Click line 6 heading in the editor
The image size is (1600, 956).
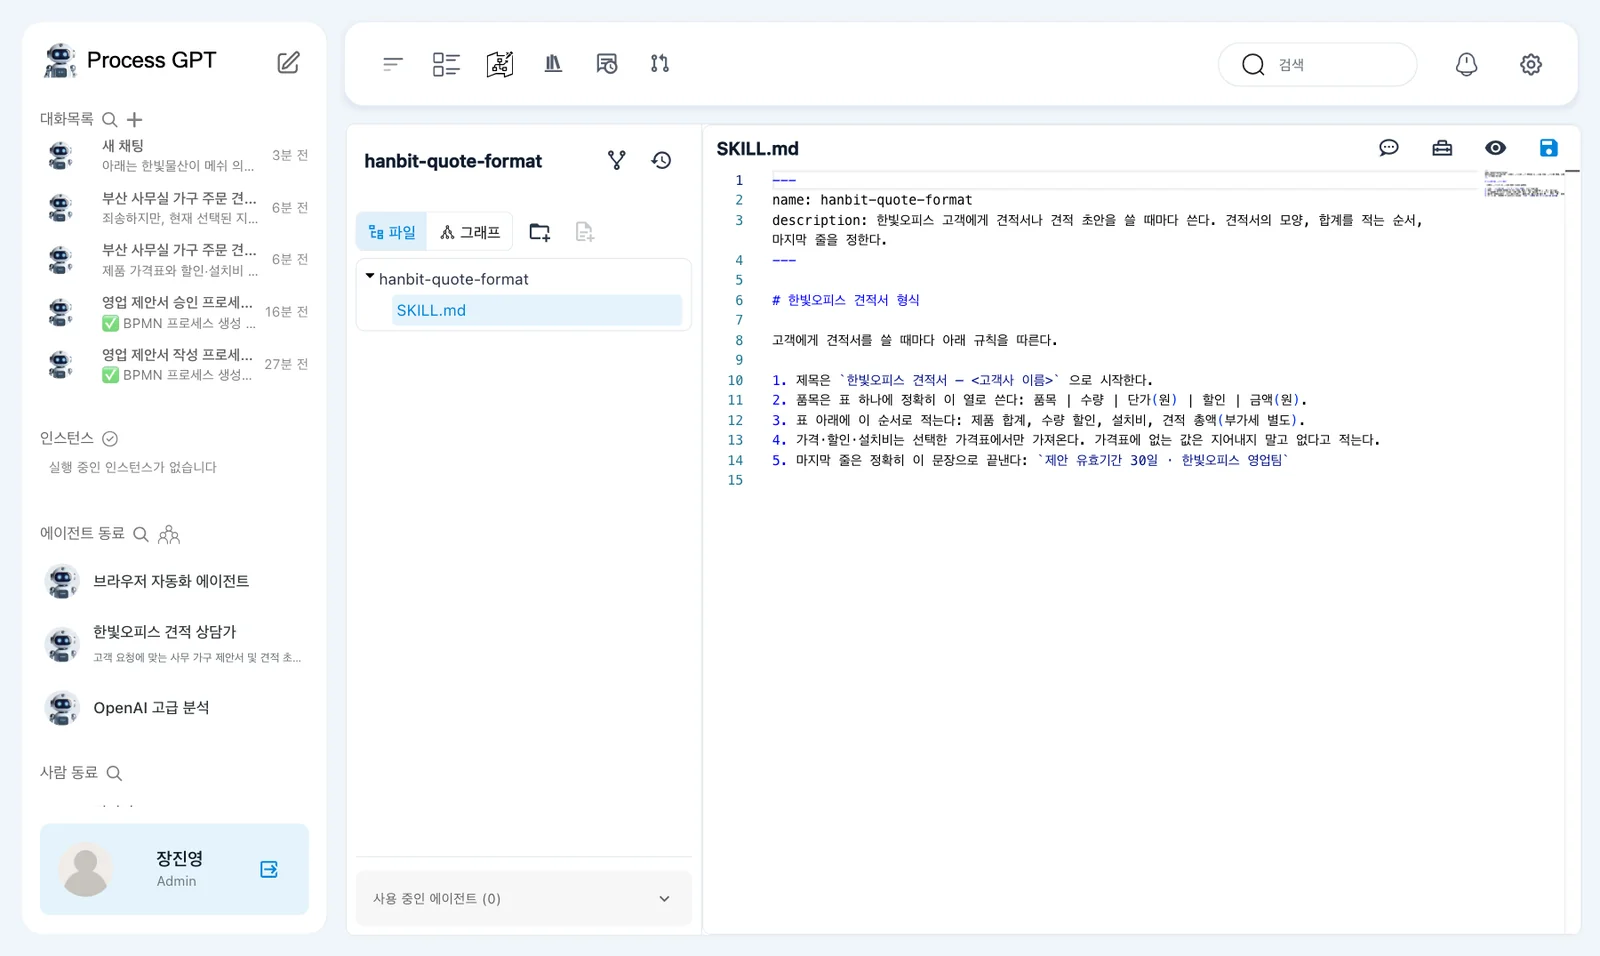click(x=845, y=300)
